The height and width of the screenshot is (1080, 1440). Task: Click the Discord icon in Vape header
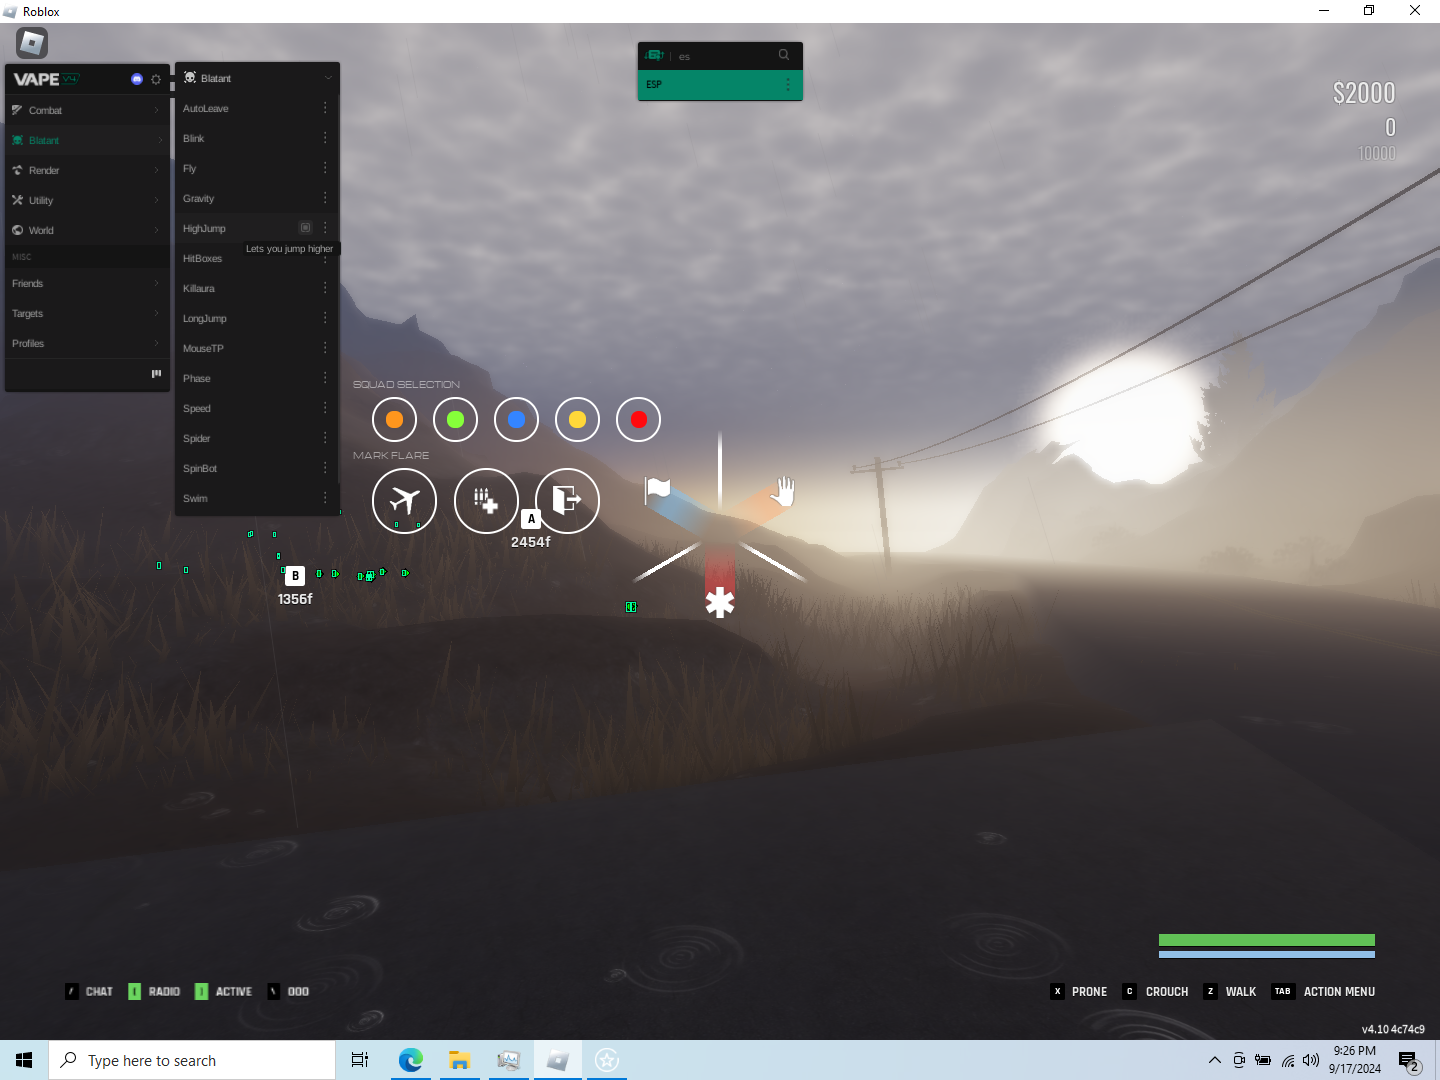click(x=137, y=79)
